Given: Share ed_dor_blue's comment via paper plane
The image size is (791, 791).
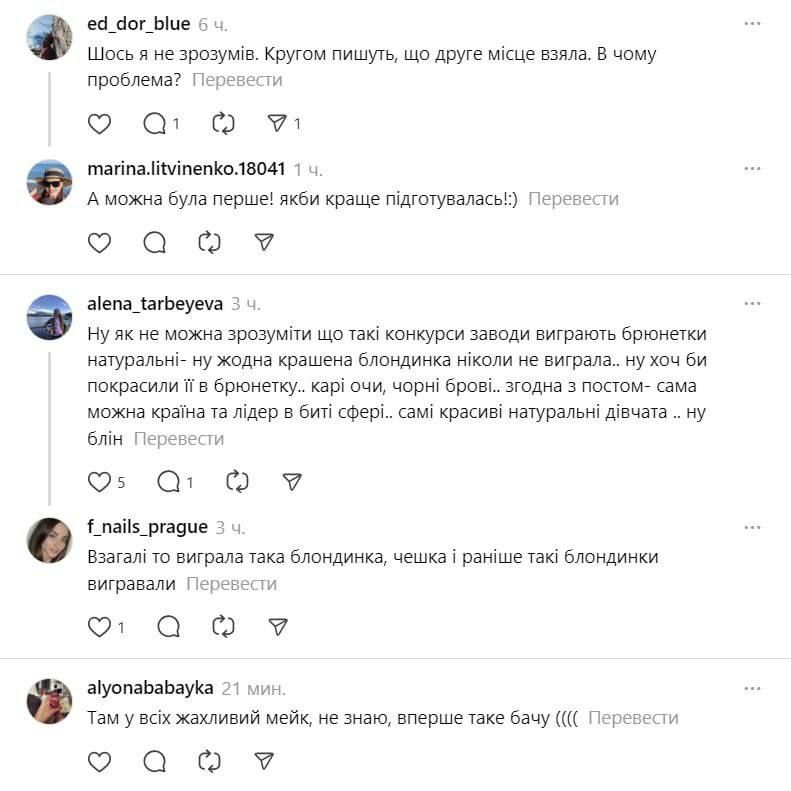Looking at the screenshot, I should pyautogui.click(x=277, y=124).
